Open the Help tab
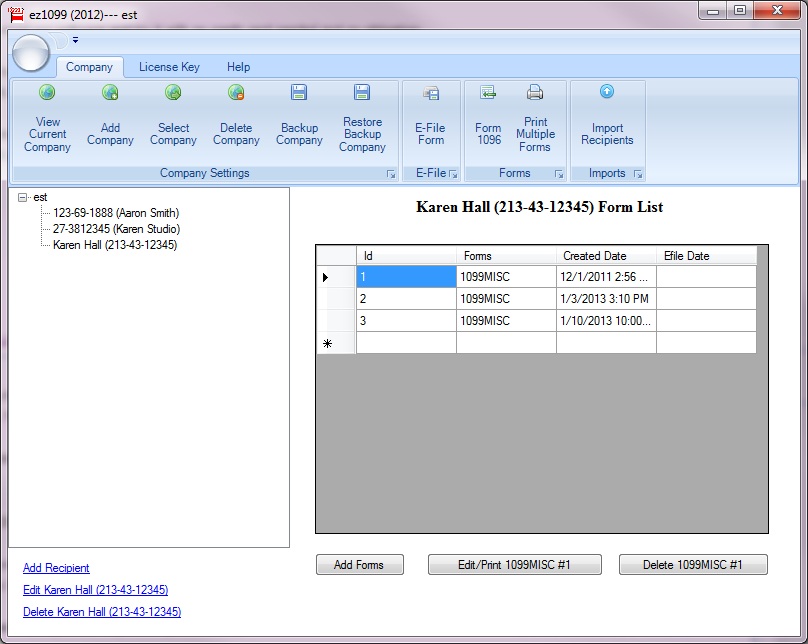This screenshot has height=644, width=808. point(239,67)
